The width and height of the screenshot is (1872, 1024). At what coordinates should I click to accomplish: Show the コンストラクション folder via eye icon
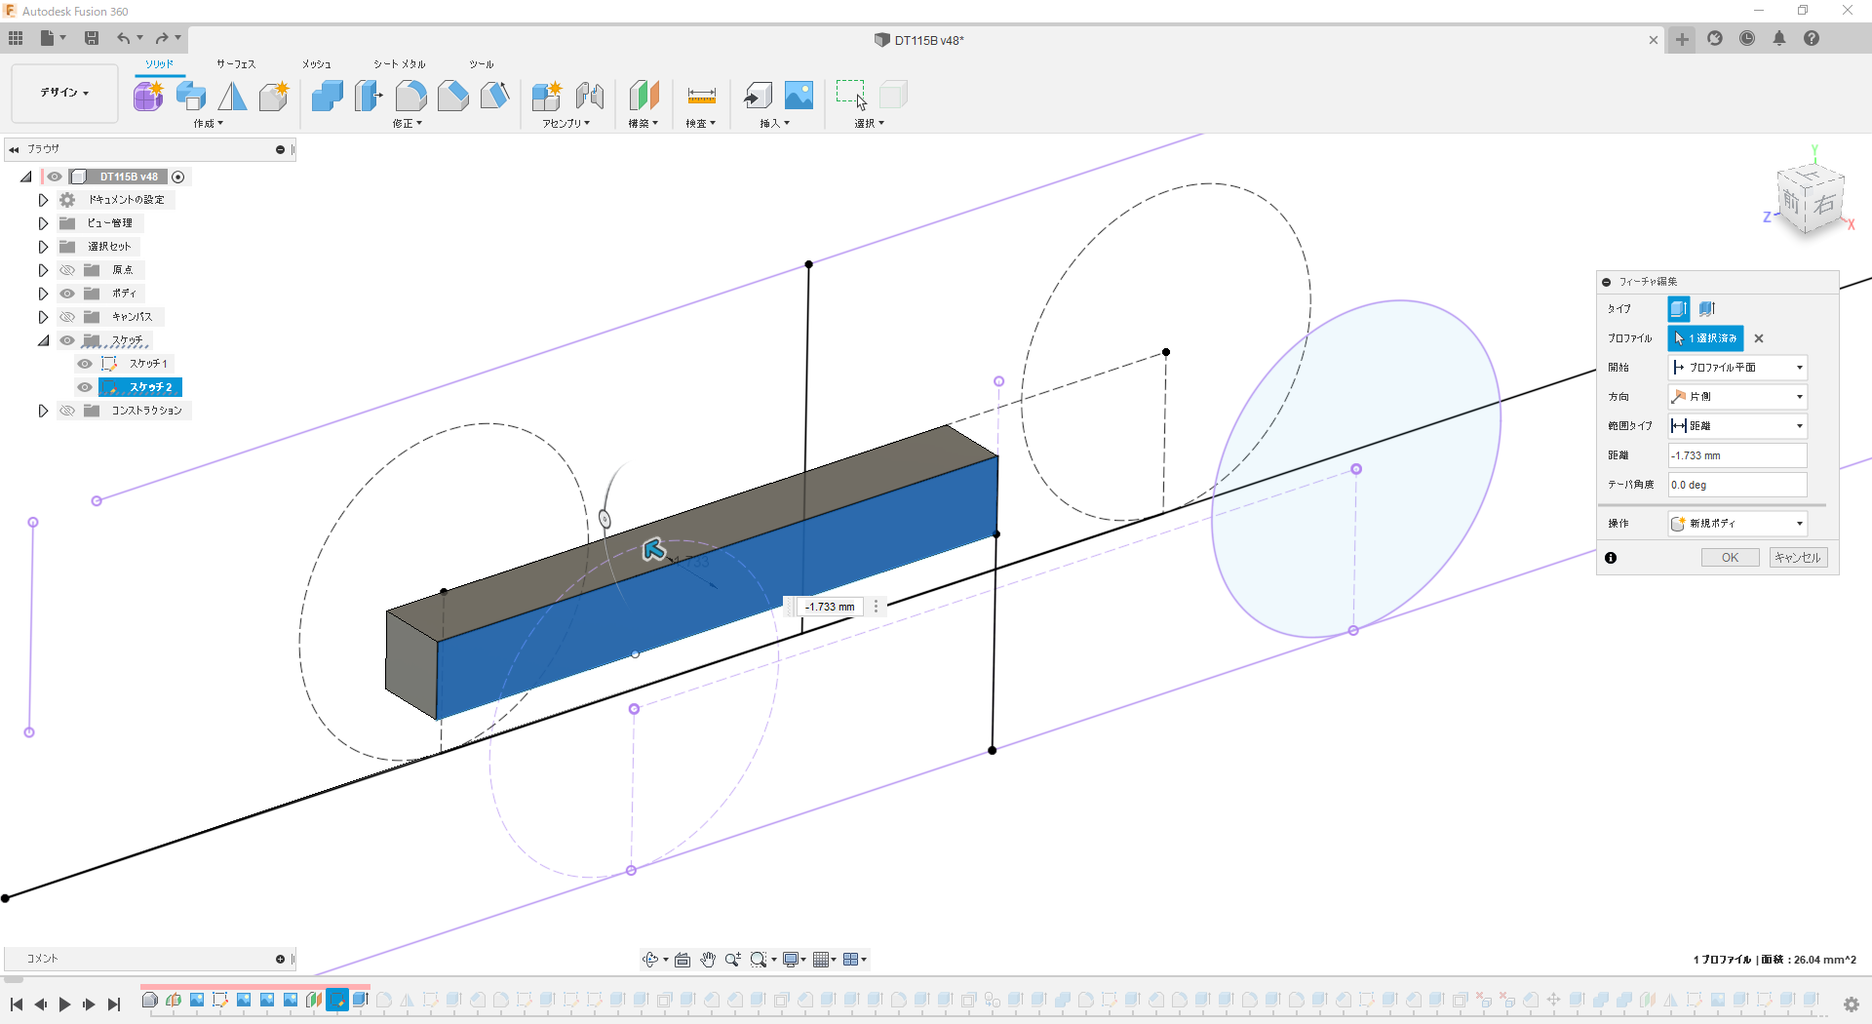67,411
